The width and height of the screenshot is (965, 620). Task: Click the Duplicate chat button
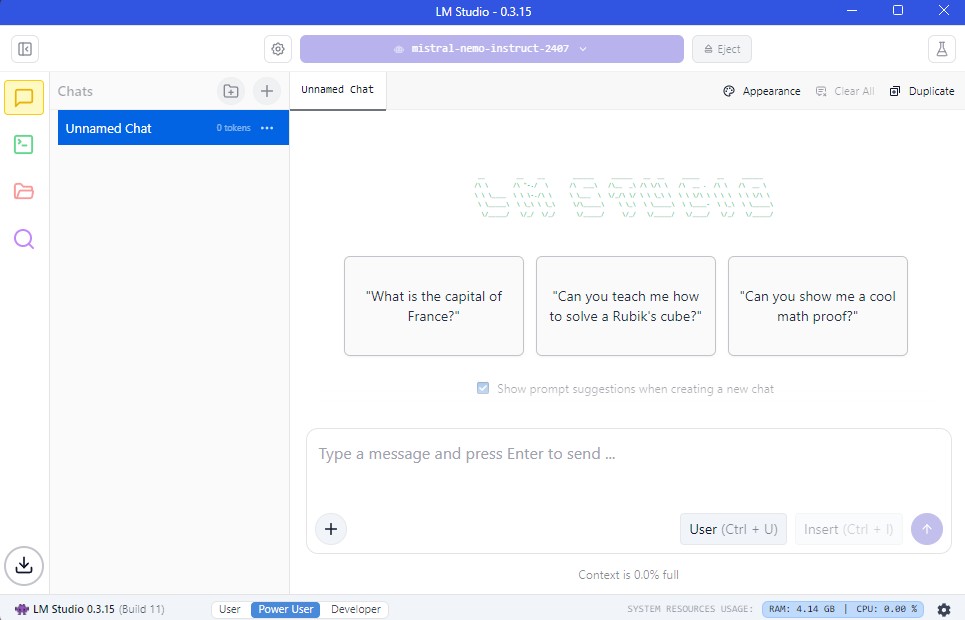(x=922, y=91)
